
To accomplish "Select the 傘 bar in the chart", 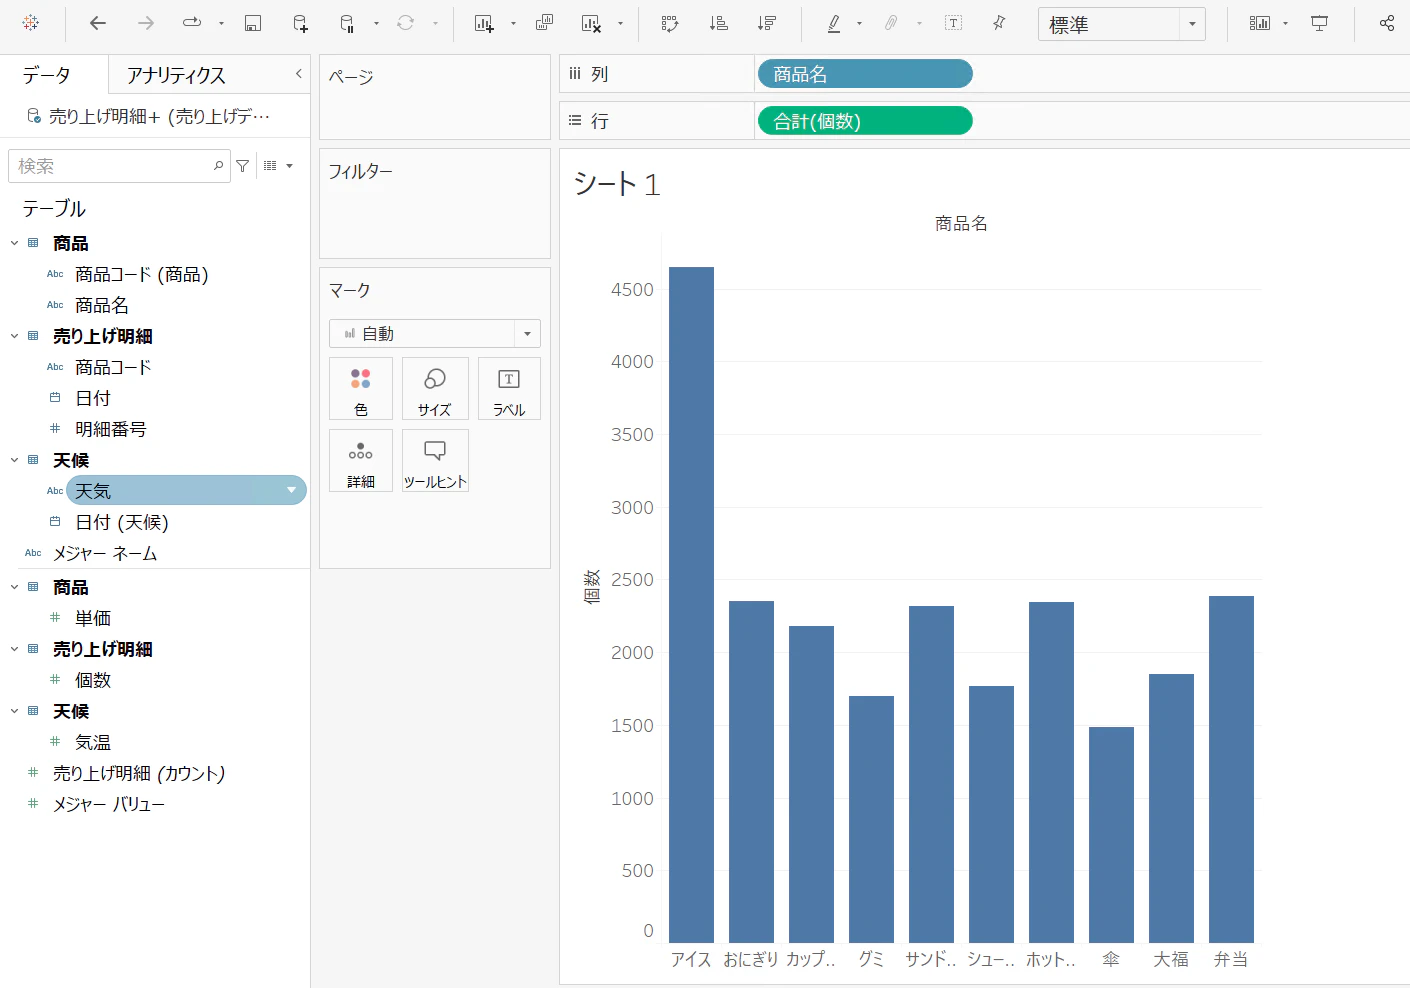I will point(1111,834).
